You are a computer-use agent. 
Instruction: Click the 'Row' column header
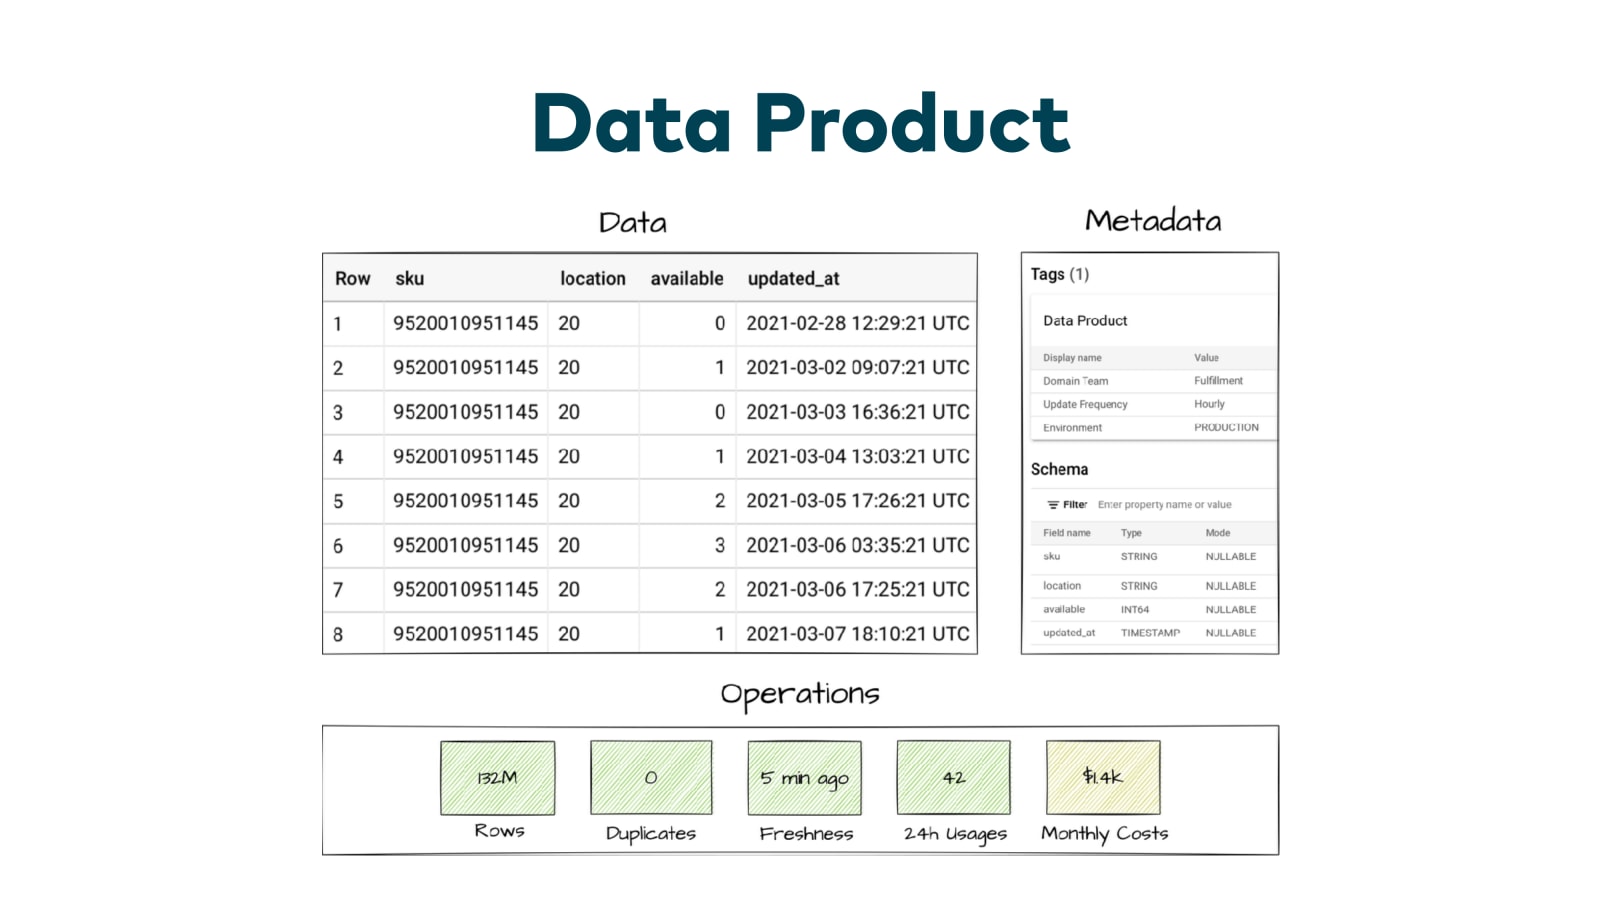(352, 279)
